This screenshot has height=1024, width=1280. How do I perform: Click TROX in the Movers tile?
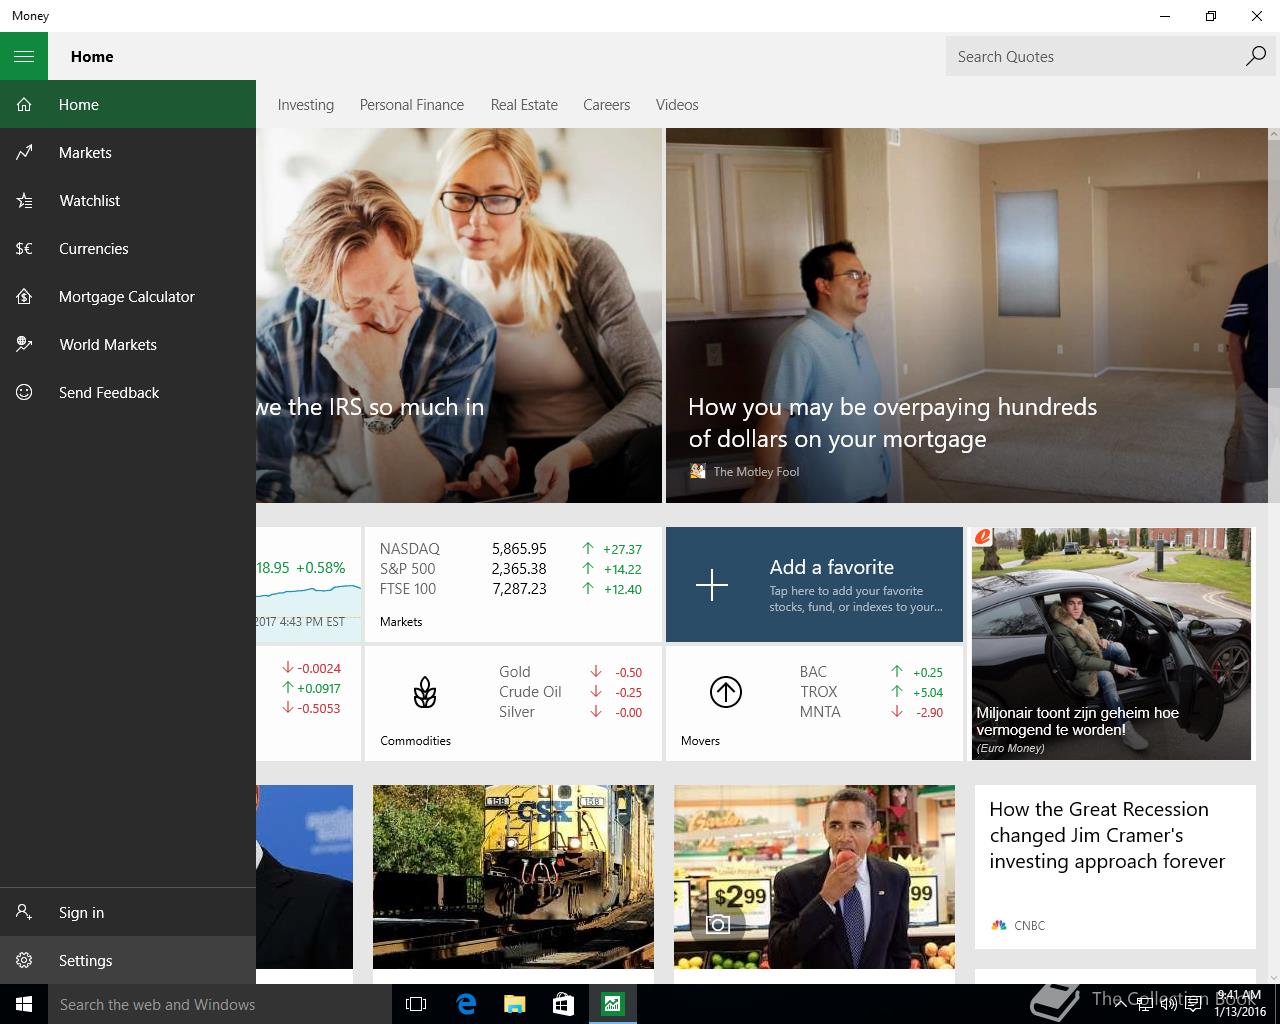[818, 691]
